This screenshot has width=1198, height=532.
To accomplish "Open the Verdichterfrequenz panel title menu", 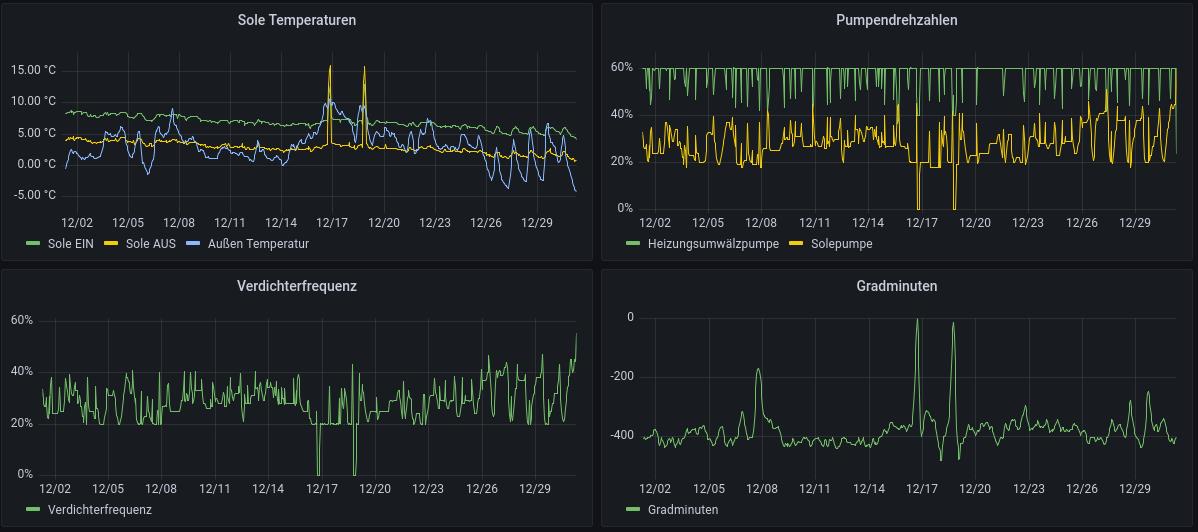I will (296, 286).
